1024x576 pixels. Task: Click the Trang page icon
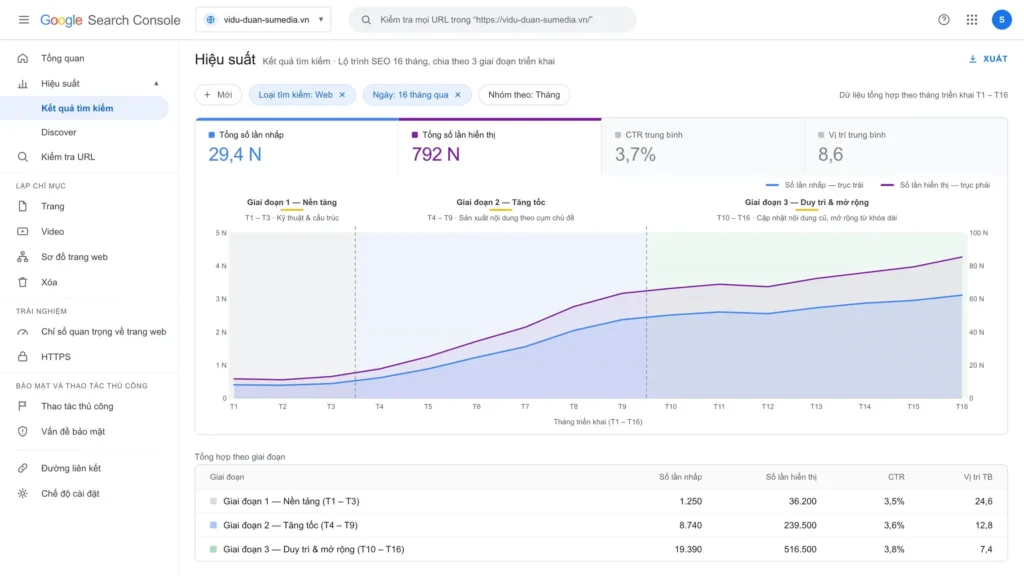point(23,206)
